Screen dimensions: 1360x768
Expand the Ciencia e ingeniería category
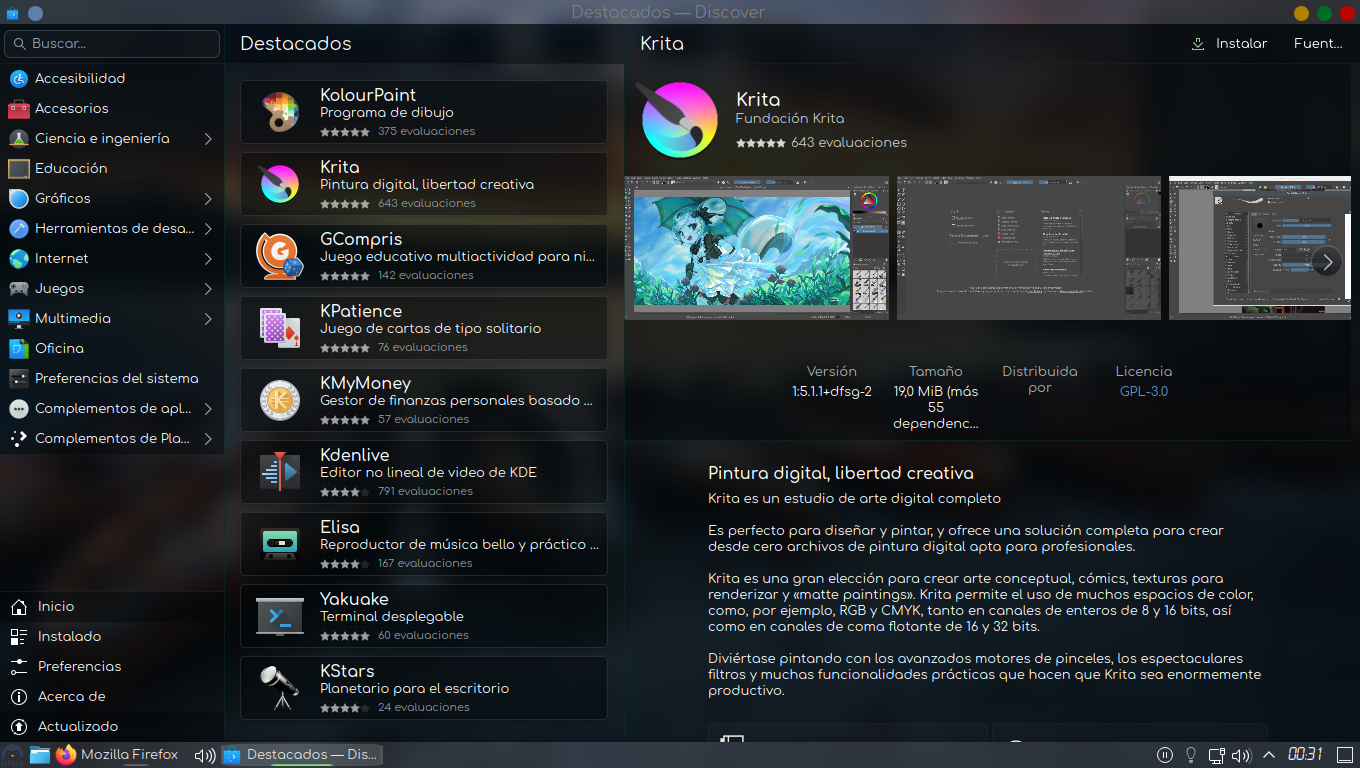click(208, 139)
